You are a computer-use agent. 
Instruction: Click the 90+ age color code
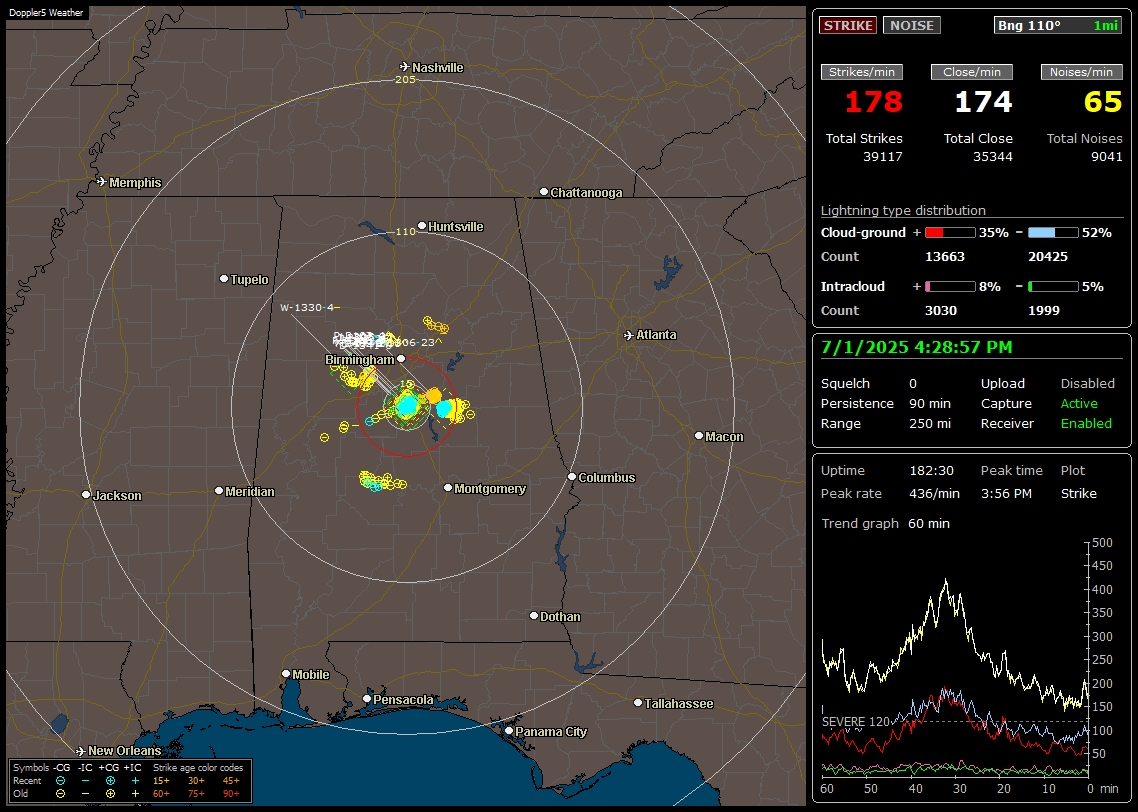pos(231,794)
